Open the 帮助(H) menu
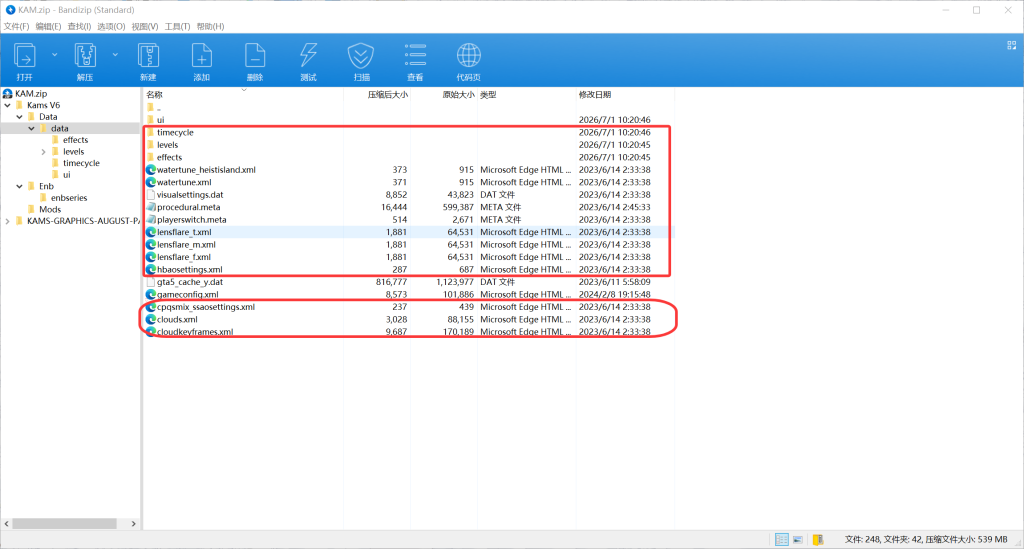The image size is (1024, 549). (x=210, y=26)
